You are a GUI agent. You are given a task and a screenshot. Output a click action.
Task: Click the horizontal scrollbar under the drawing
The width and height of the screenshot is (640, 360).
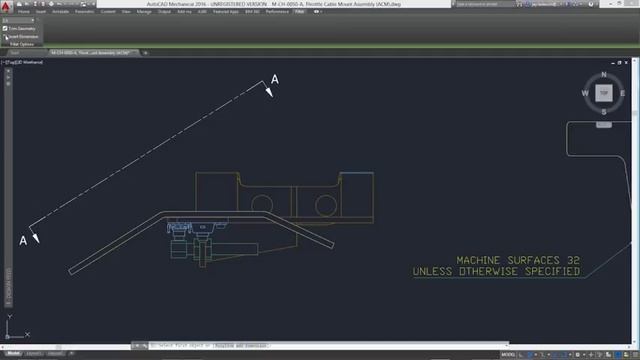click(x=65, y=346)
